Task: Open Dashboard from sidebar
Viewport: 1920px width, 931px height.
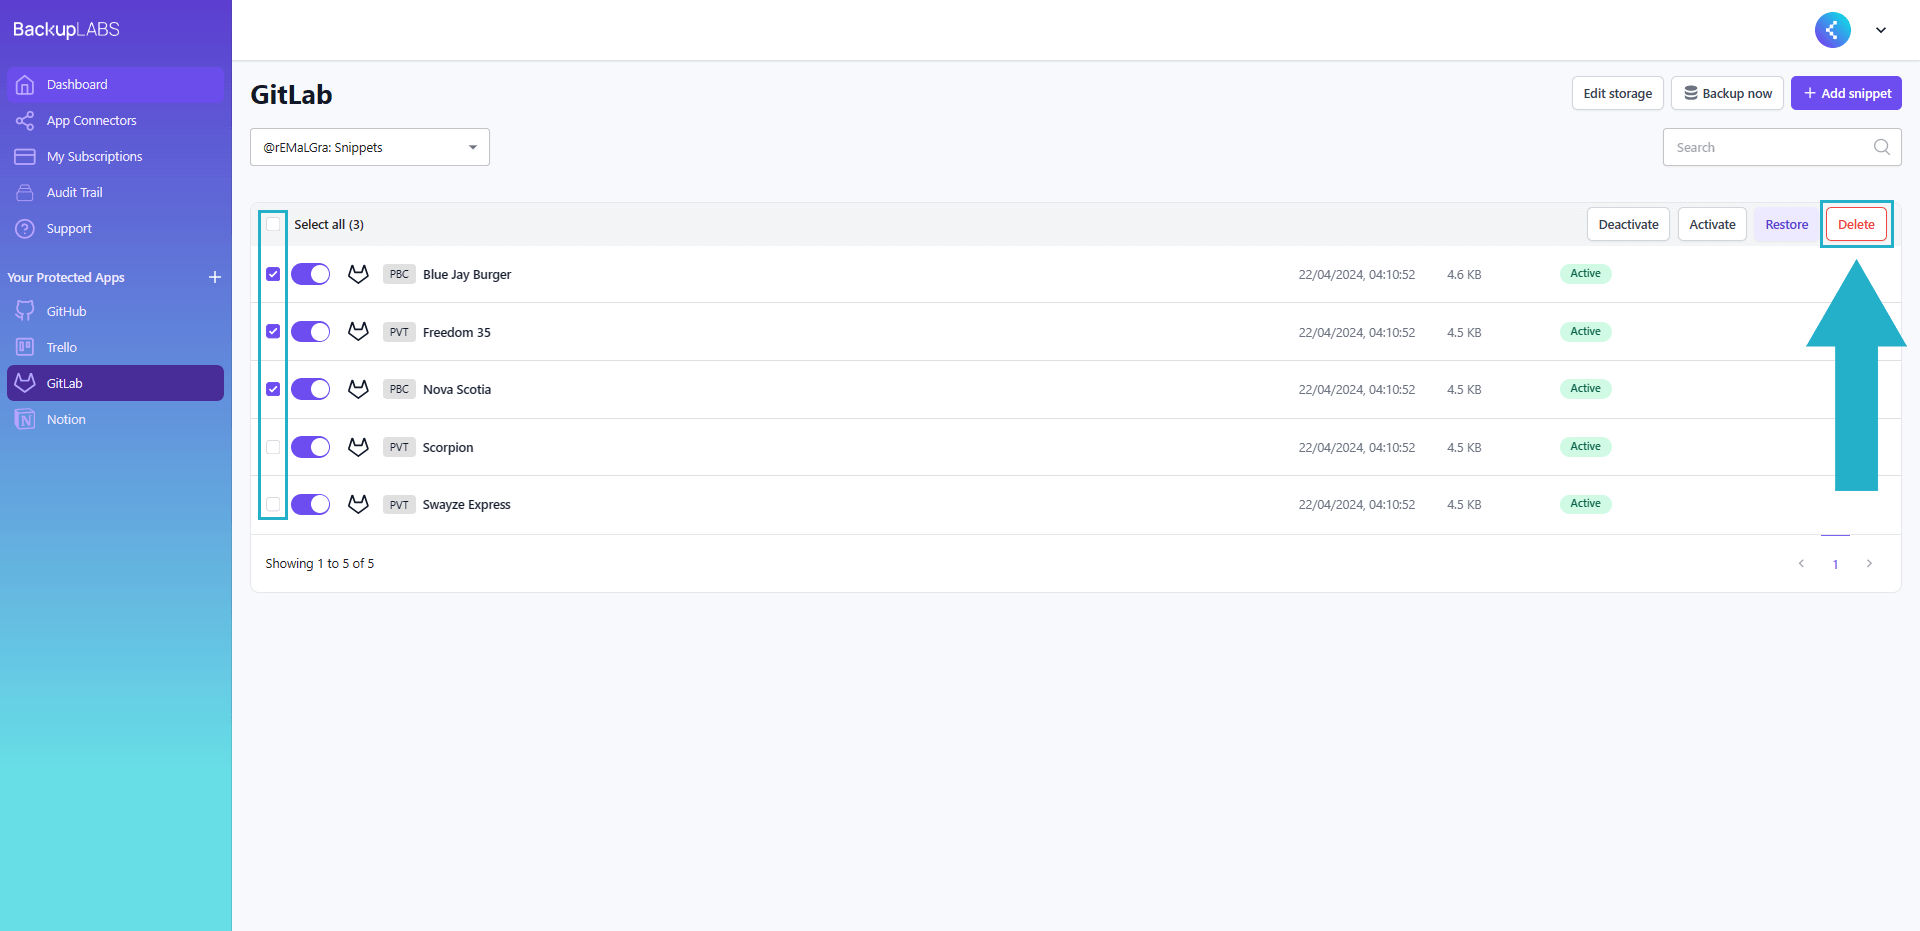Action: coord(115,85)
